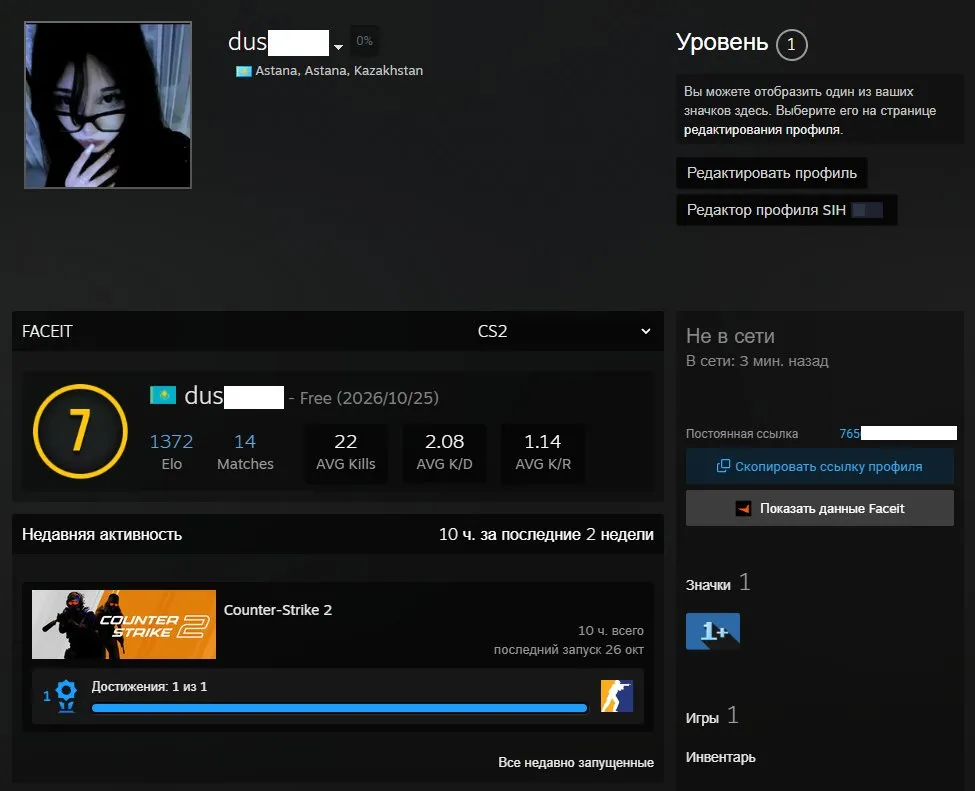This screenshot has height=791, width=975.
Task: Open 'Все недавно запущенные' link
Action: point(576,762)
